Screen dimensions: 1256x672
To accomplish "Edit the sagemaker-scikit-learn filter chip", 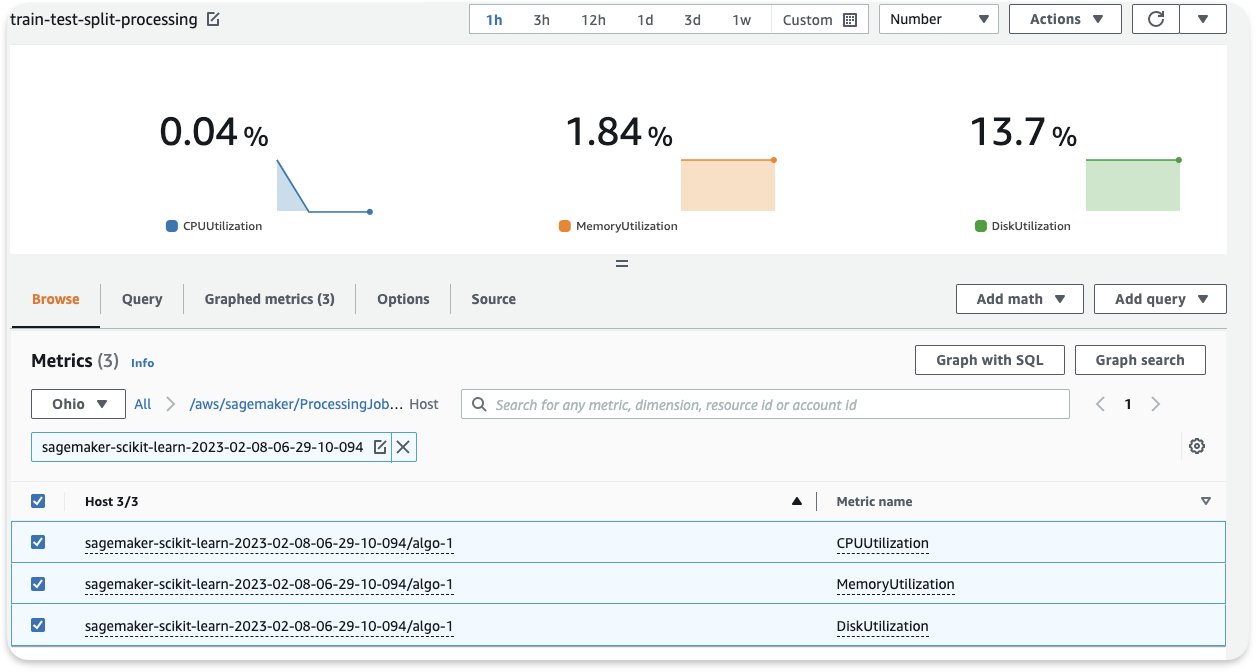I will coord(380,447).
